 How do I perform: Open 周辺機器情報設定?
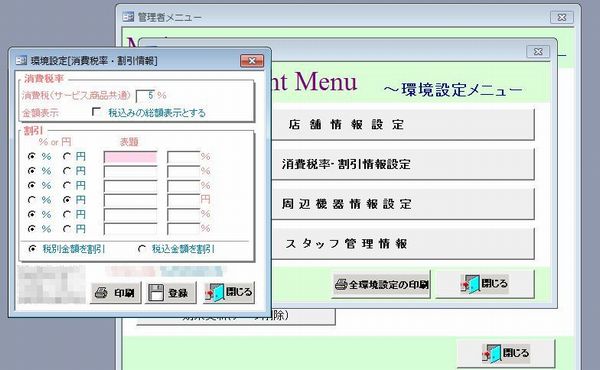(x=403, y=204)
